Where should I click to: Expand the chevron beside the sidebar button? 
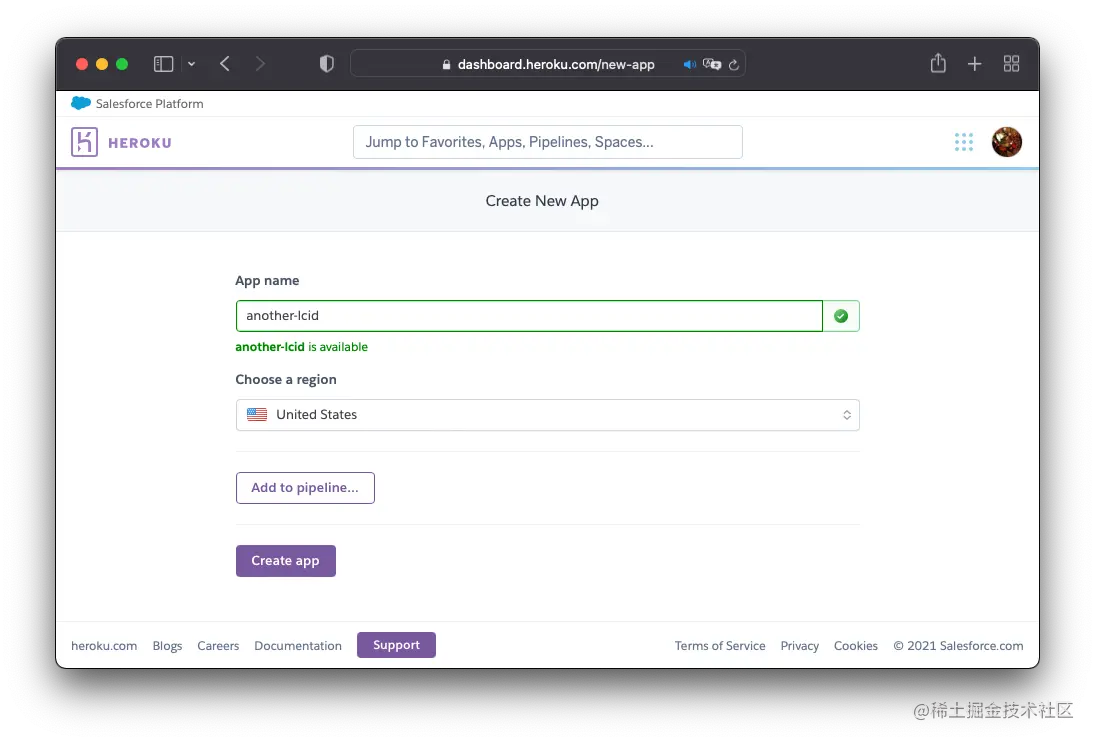[191, 63]
